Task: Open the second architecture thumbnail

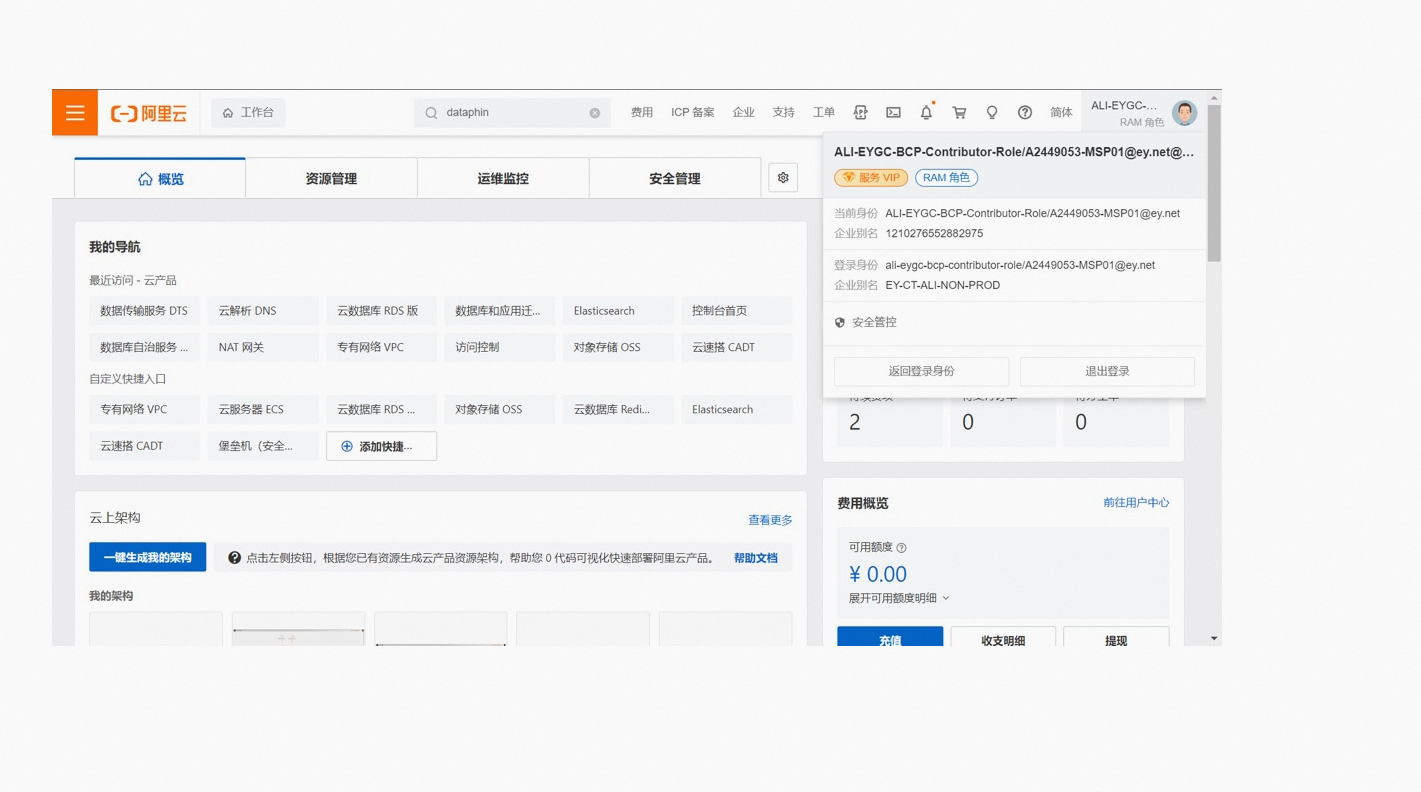Action: click(x=298, y=629)
